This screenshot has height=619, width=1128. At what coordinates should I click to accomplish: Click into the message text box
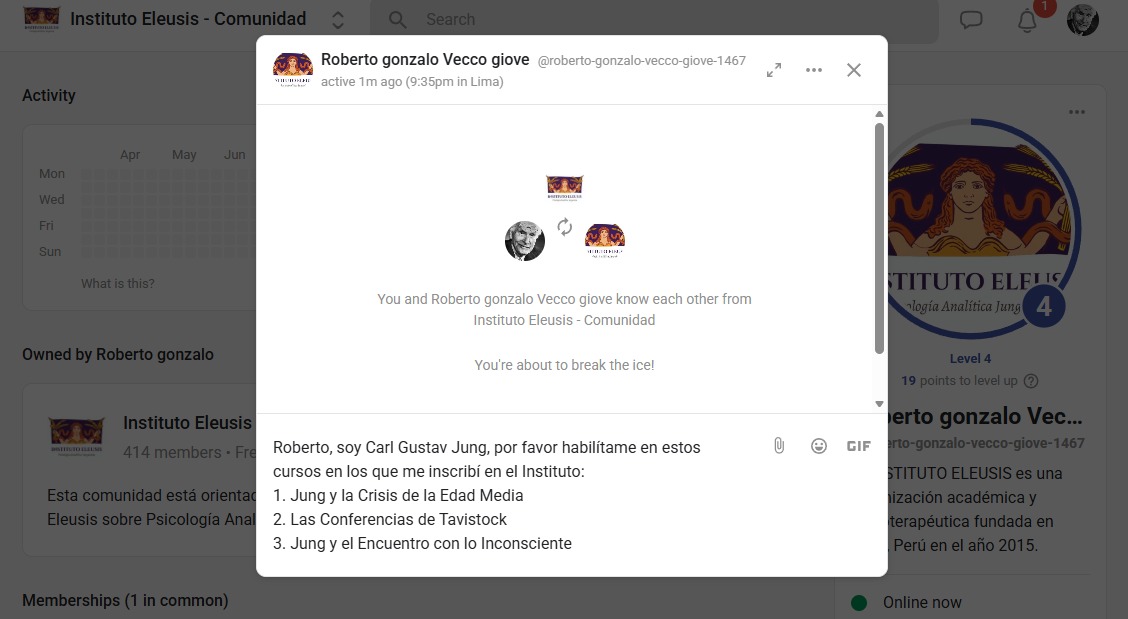click(x=514, y=495)
